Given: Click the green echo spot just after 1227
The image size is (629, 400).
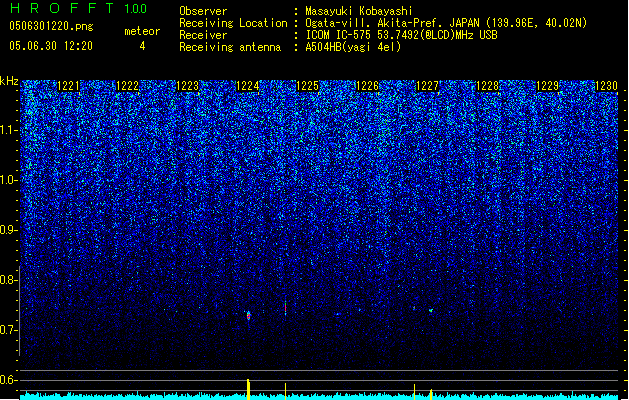Looking at the screenshot, I should click(x=431, y=311).
